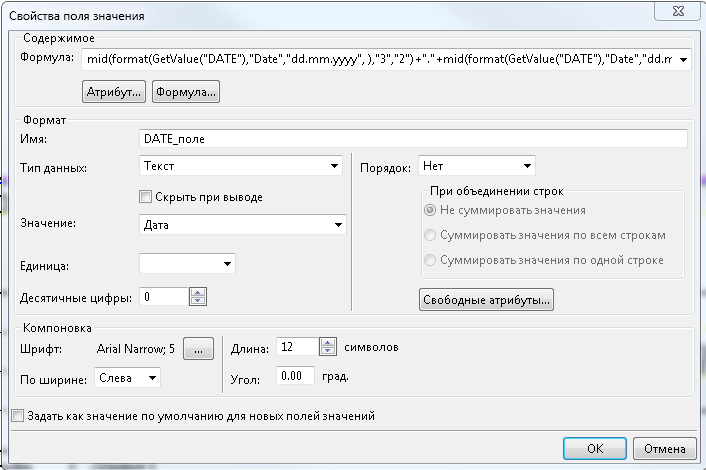706x470 pixels.
Task: Enable the Скрыть при выводе checkbox
Action: click(x=146, y=197)
